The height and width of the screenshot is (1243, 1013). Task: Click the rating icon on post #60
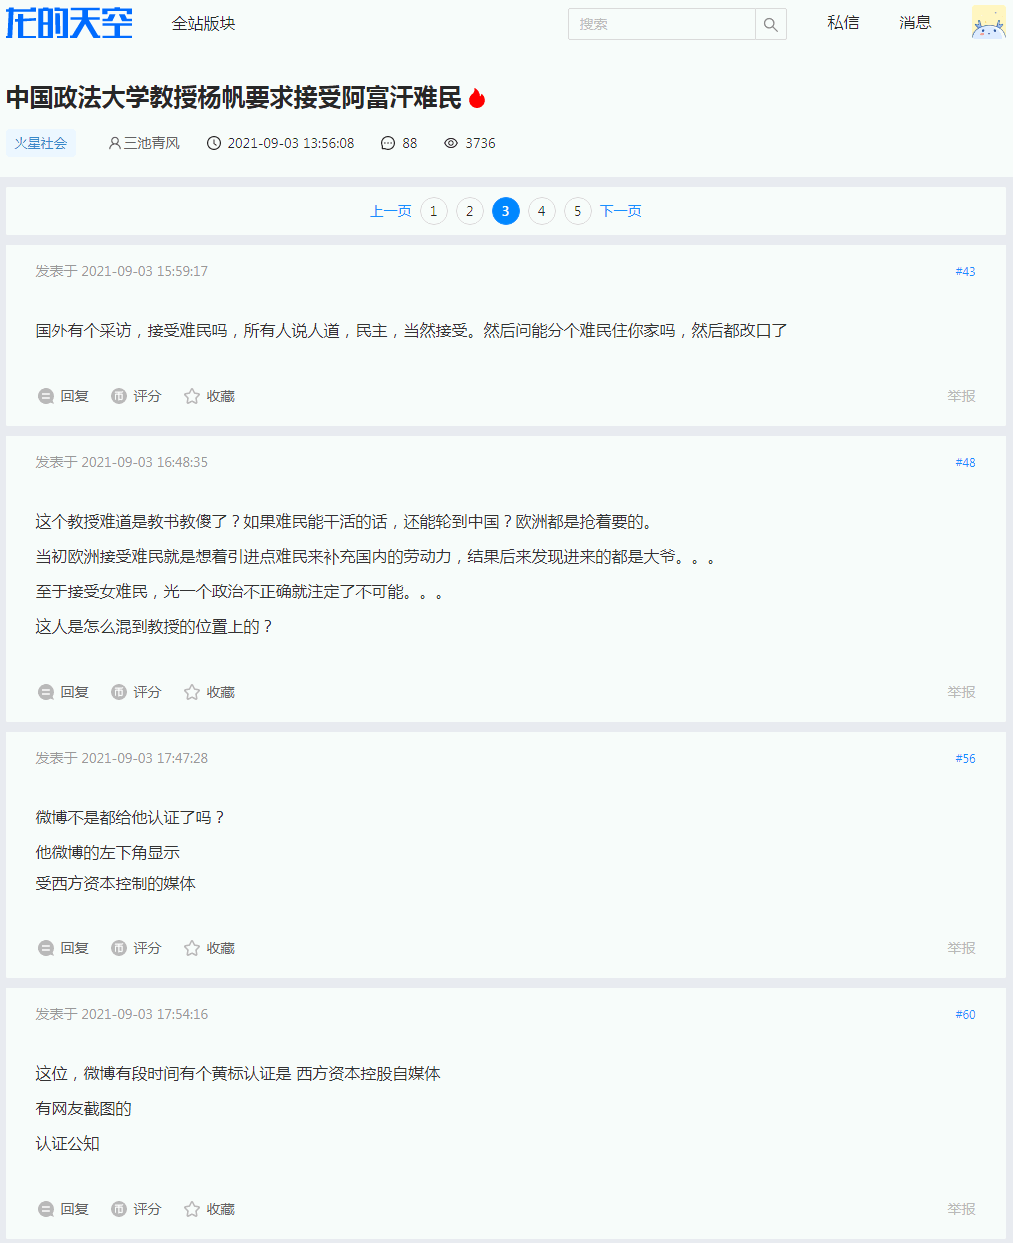(x=119, y=1209)
